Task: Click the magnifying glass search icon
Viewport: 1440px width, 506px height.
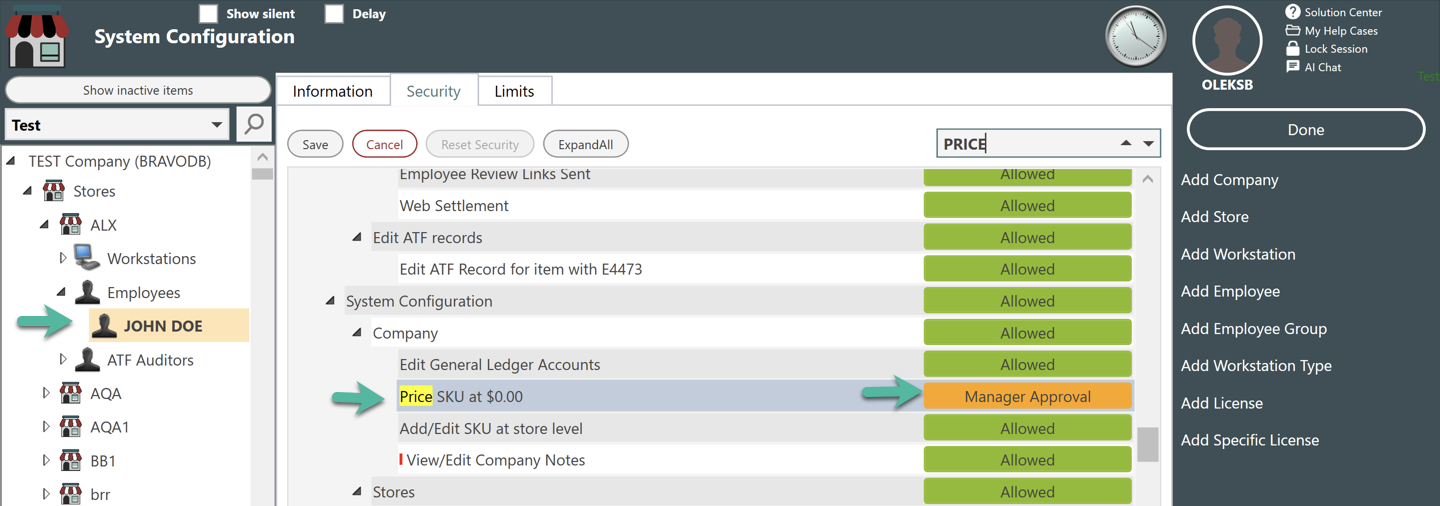Action: coord(254,125)
